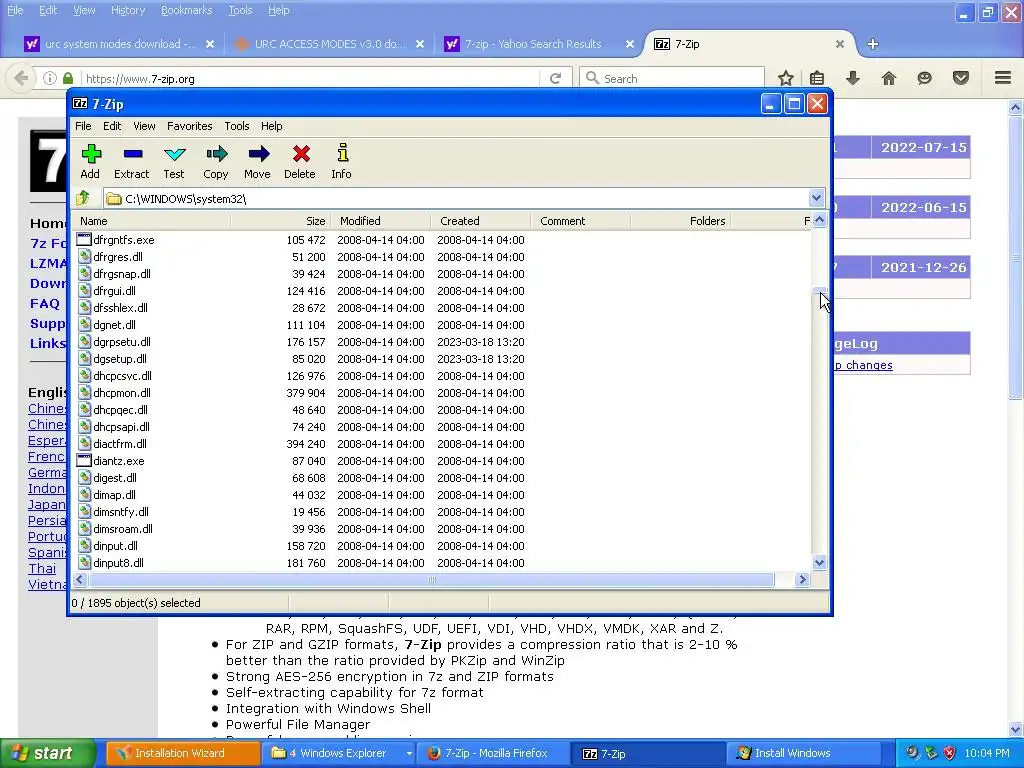Click the Windows start button
Screen dimensions: 1024x768
tap(47, 753)
